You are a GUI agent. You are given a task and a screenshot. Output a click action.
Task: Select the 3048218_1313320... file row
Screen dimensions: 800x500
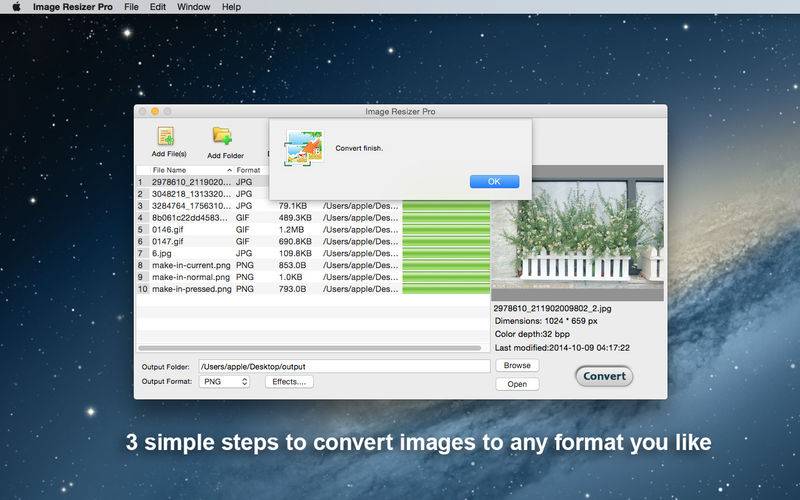(202, 194)
